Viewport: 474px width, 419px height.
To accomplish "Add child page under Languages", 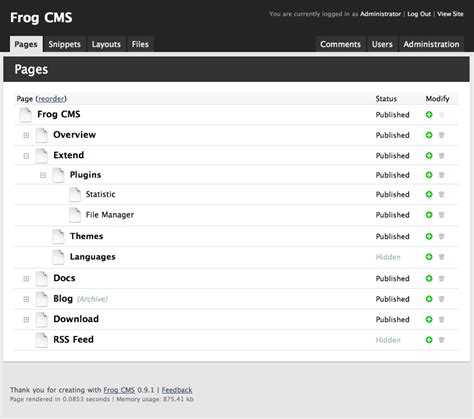I will 429,257.
